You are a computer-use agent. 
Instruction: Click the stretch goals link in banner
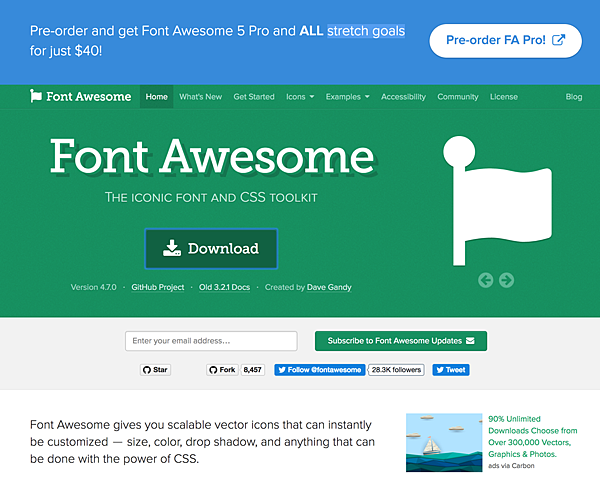(366, 31)
